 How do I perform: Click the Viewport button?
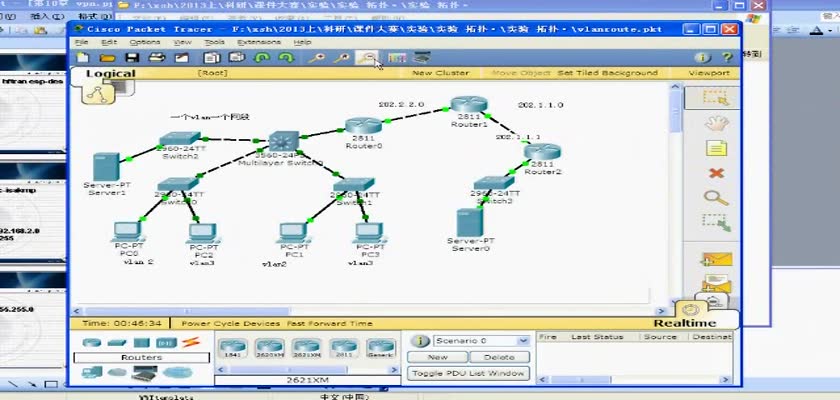pyautogui.click(x=709, y=73)
